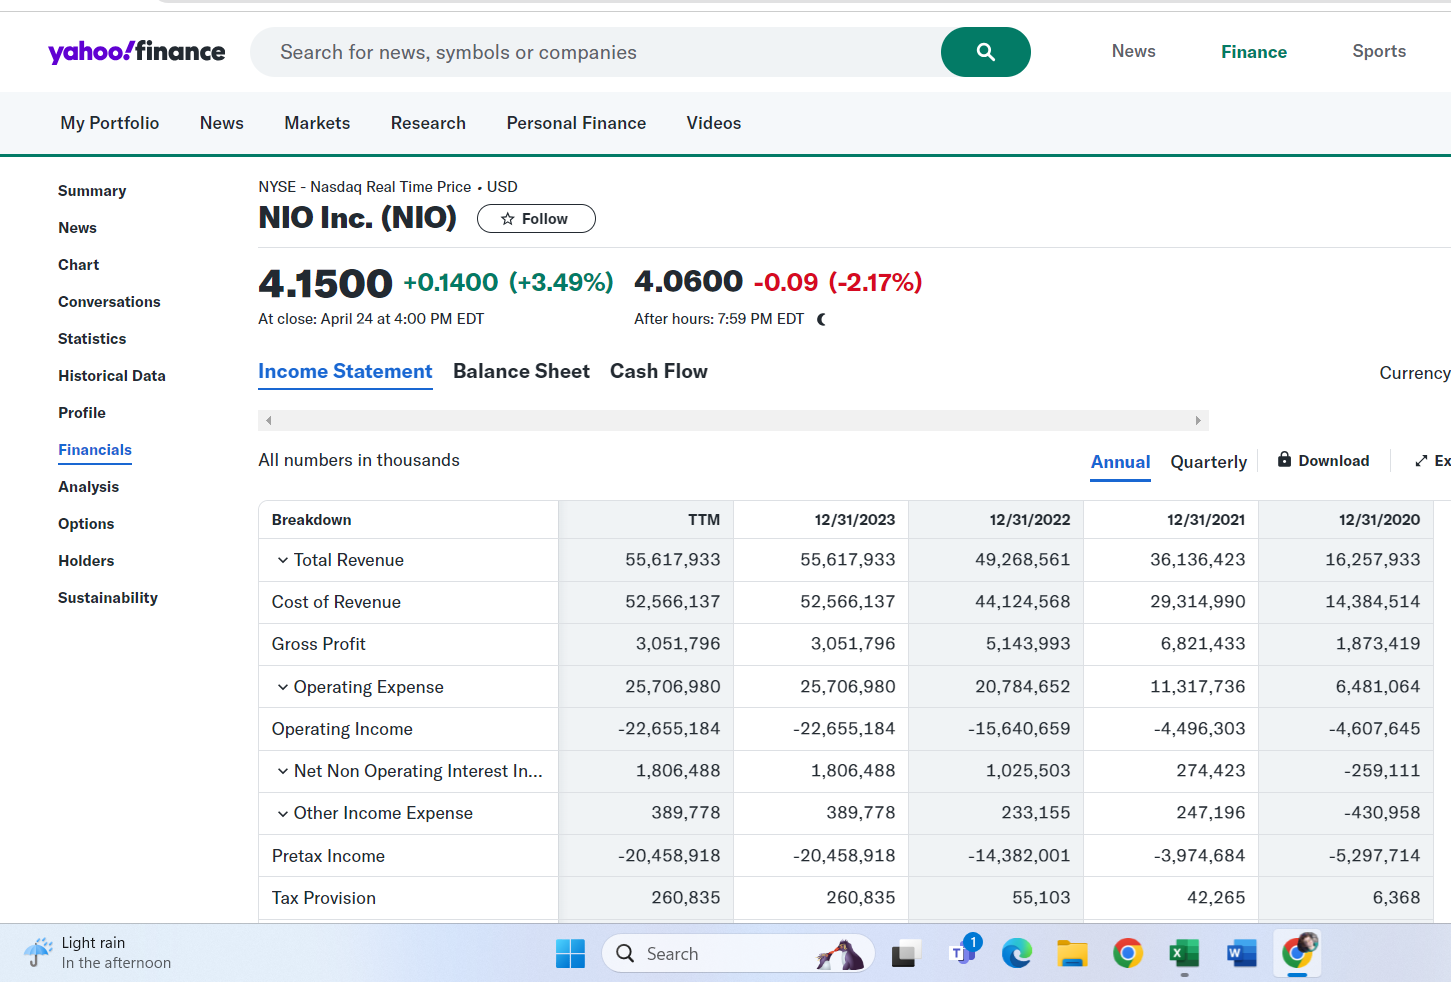Open the Analysis sidebar link
The width and height of the screenshot is (1451, 982).
88,487
